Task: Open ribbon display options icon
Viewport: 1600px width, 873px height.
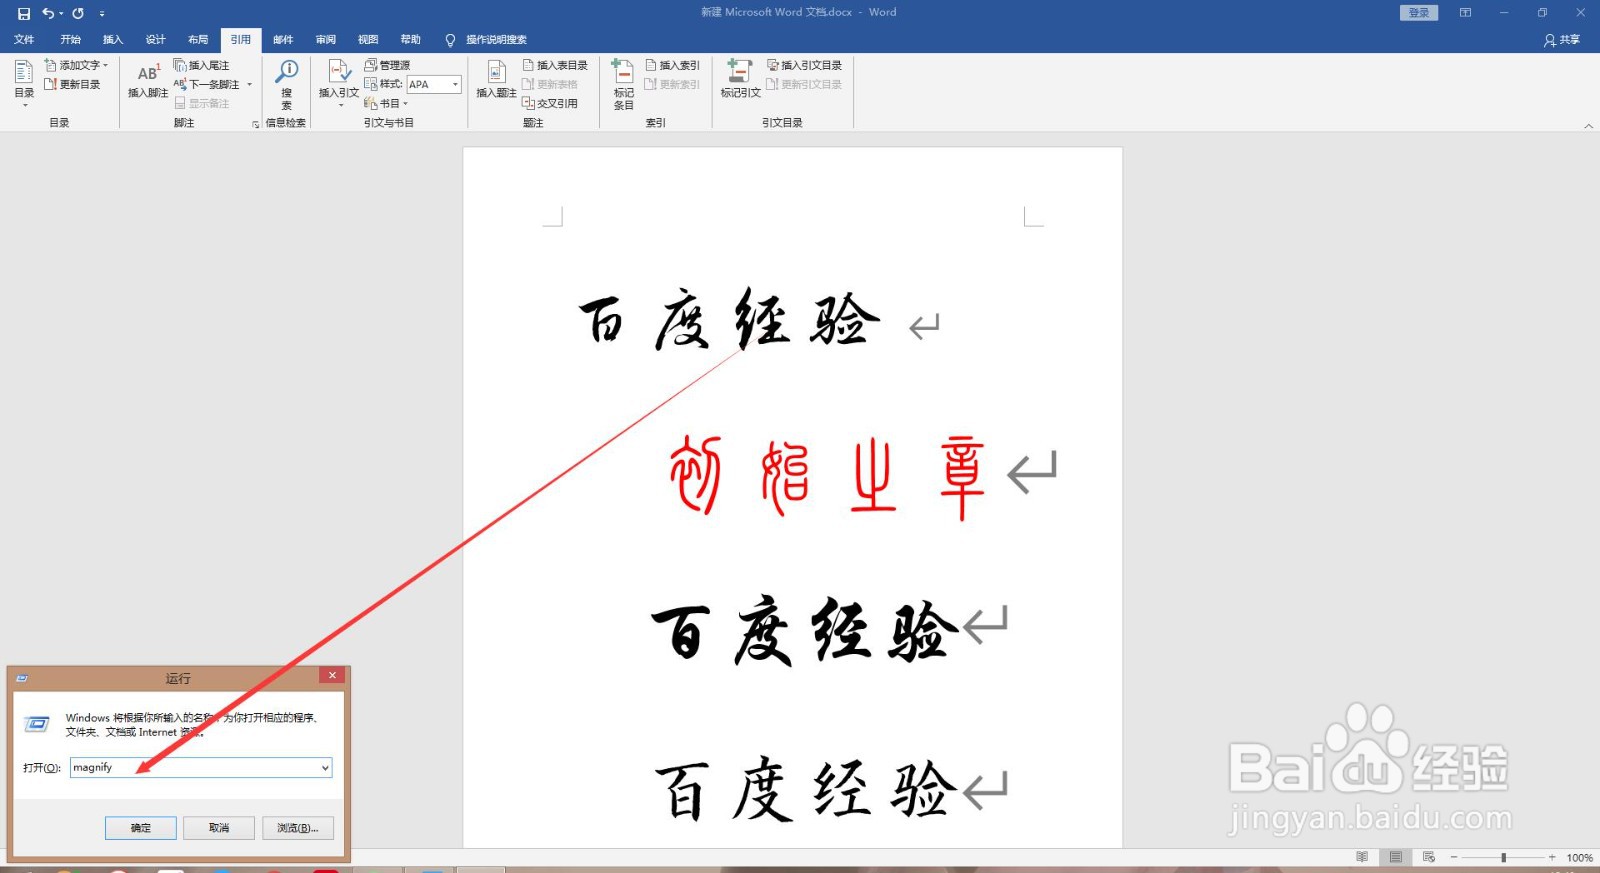Action: click(1465, 13)
